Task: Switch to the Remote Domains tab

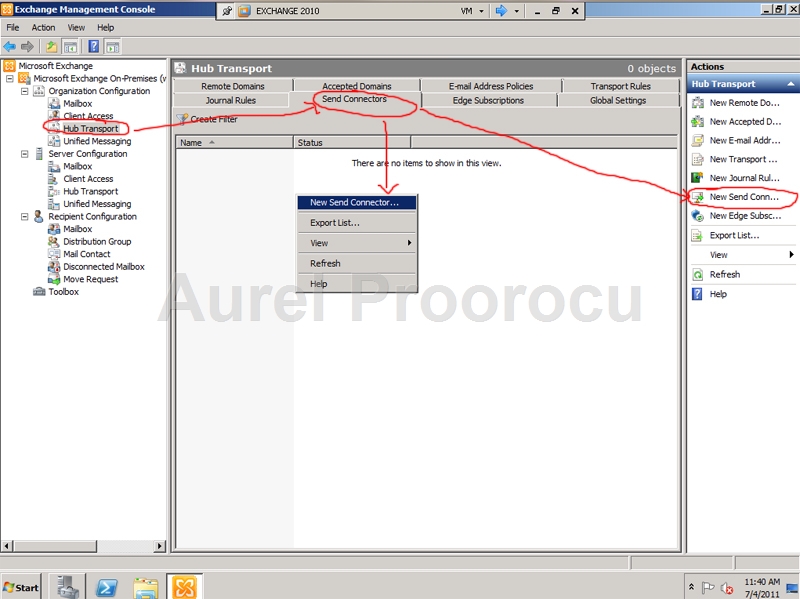Action: [x=233, y=86]
